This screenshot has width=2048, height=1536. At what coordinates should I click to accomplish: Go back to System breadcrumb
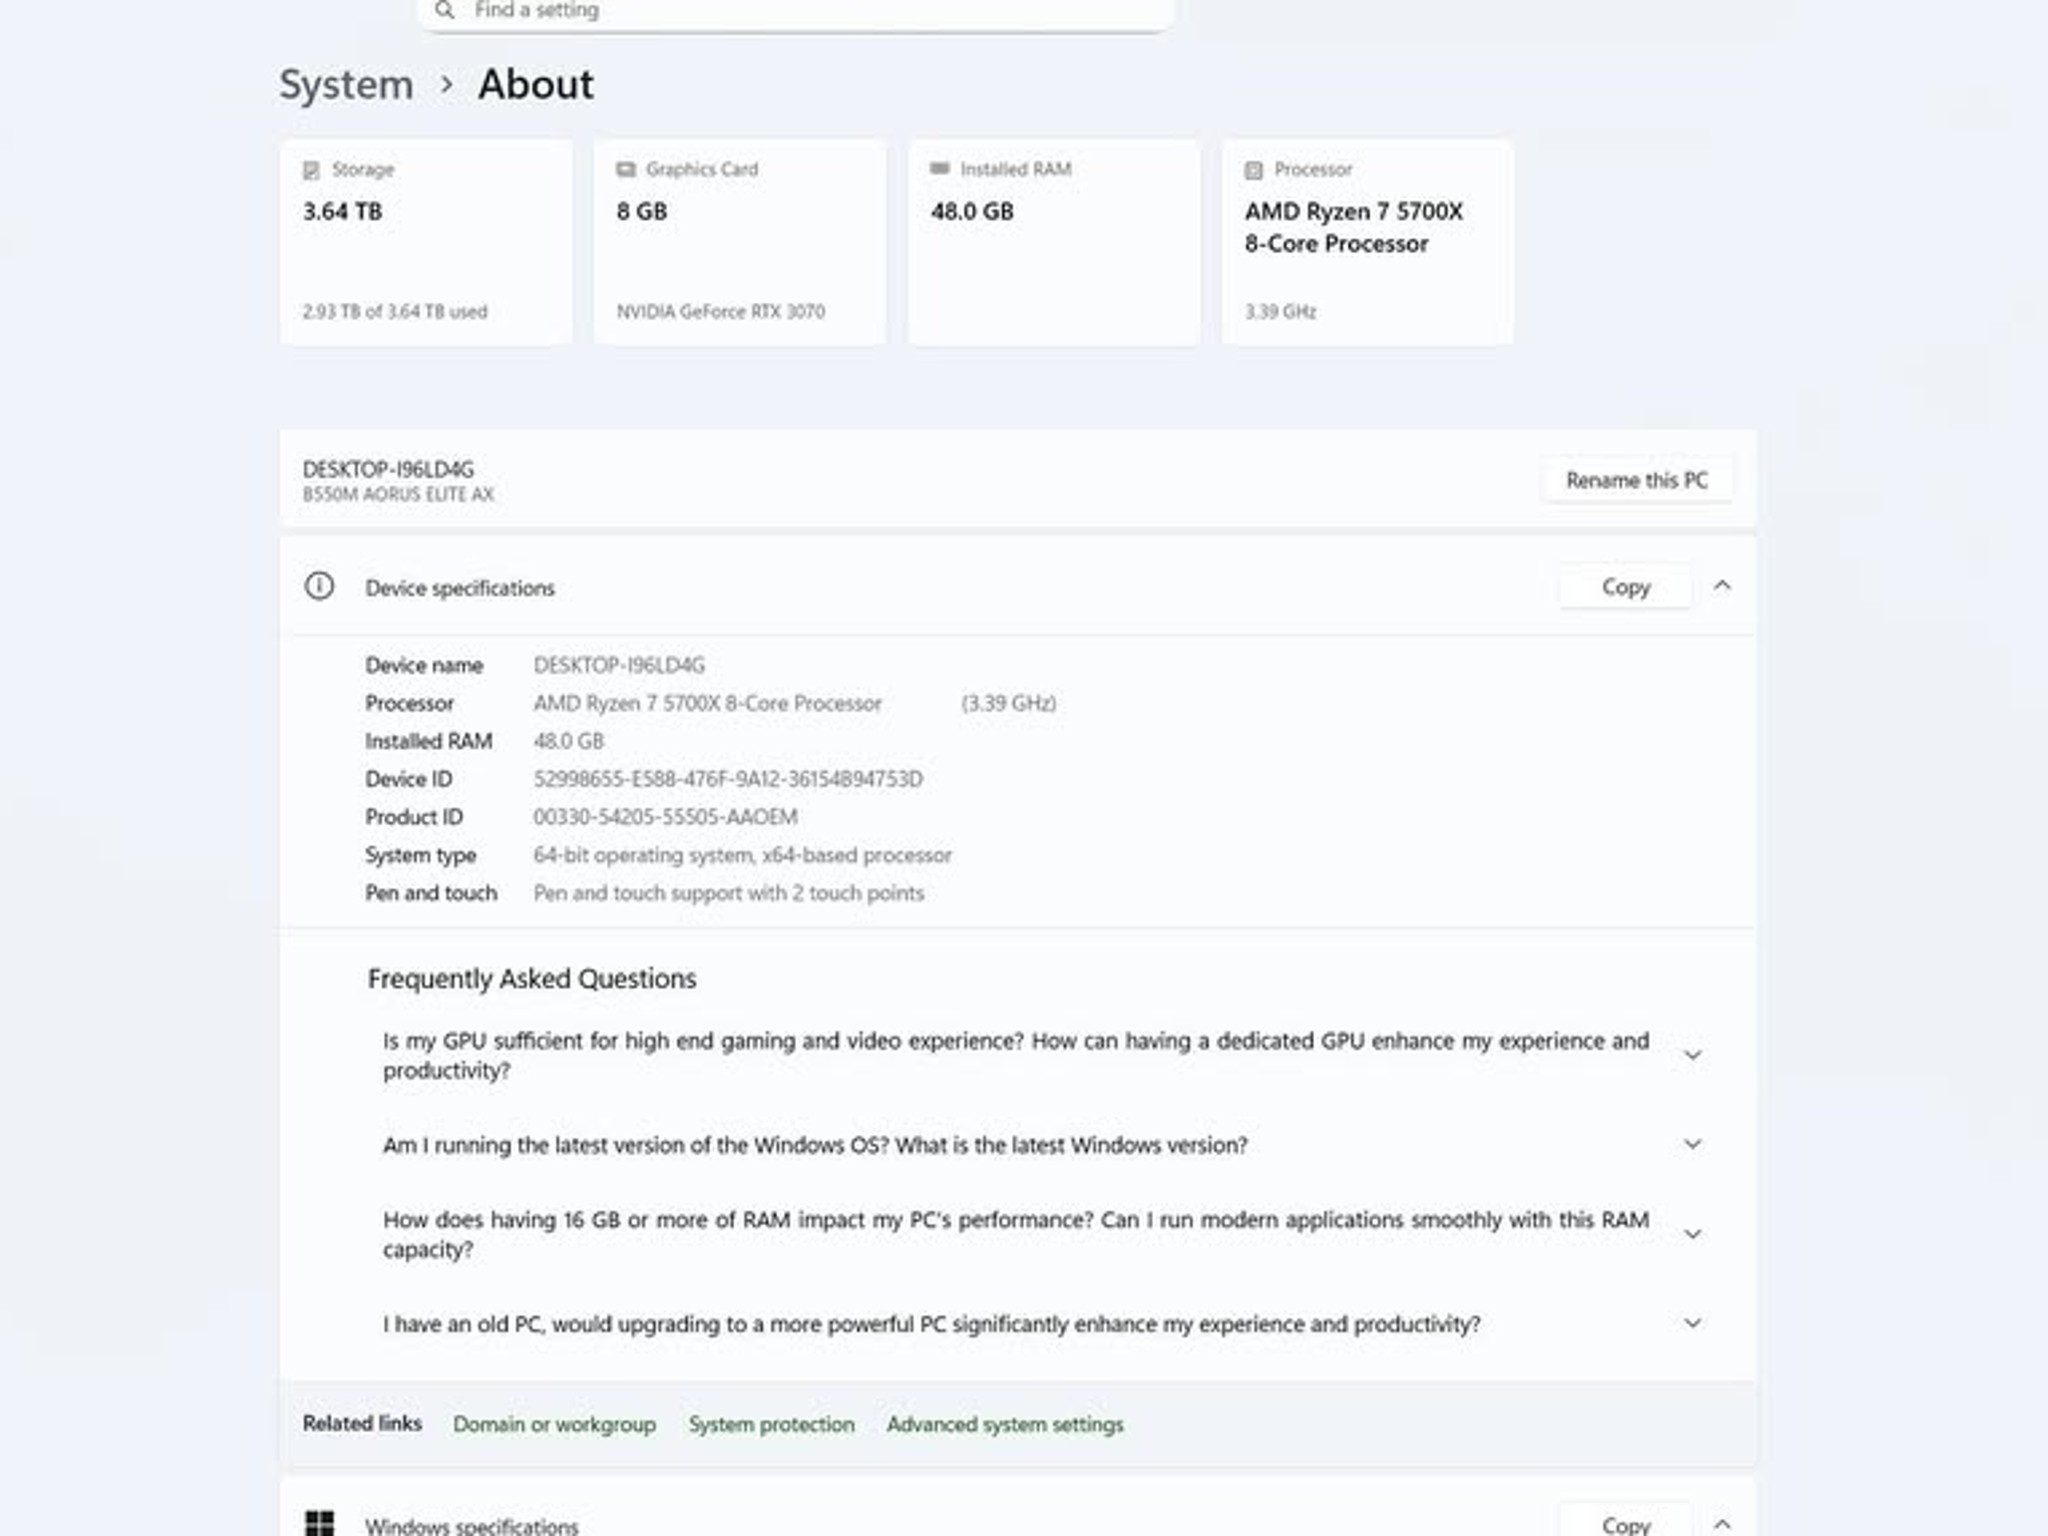pyautogui.click(x=346, y=85)
